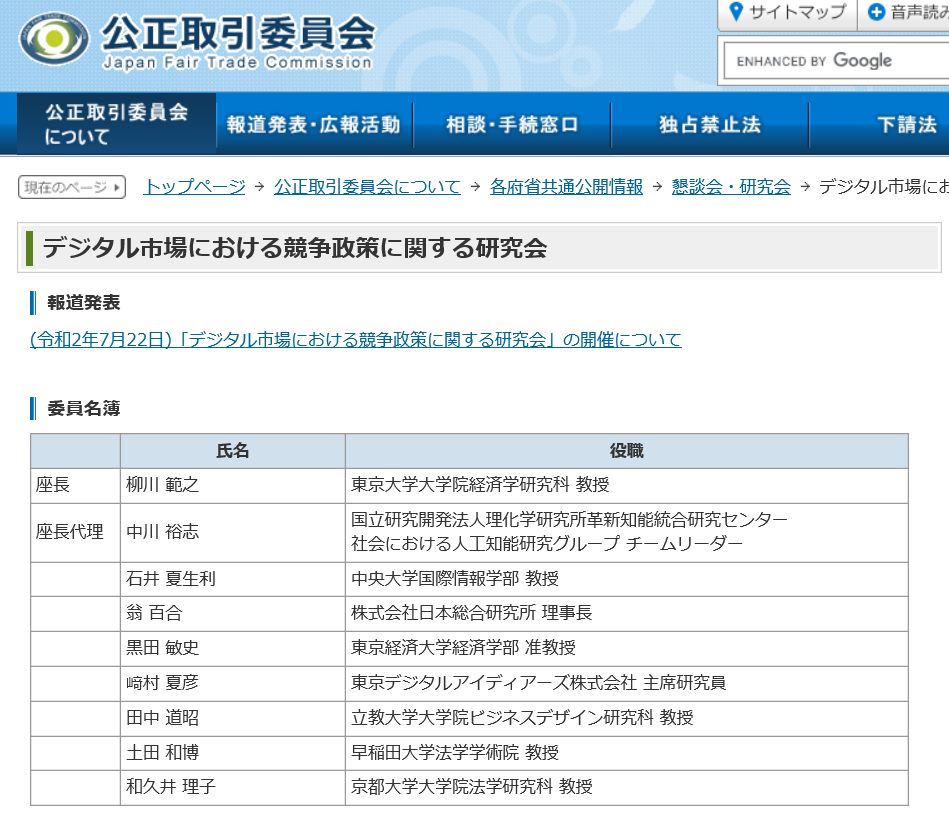Click the name 和久井 理子

171,787
